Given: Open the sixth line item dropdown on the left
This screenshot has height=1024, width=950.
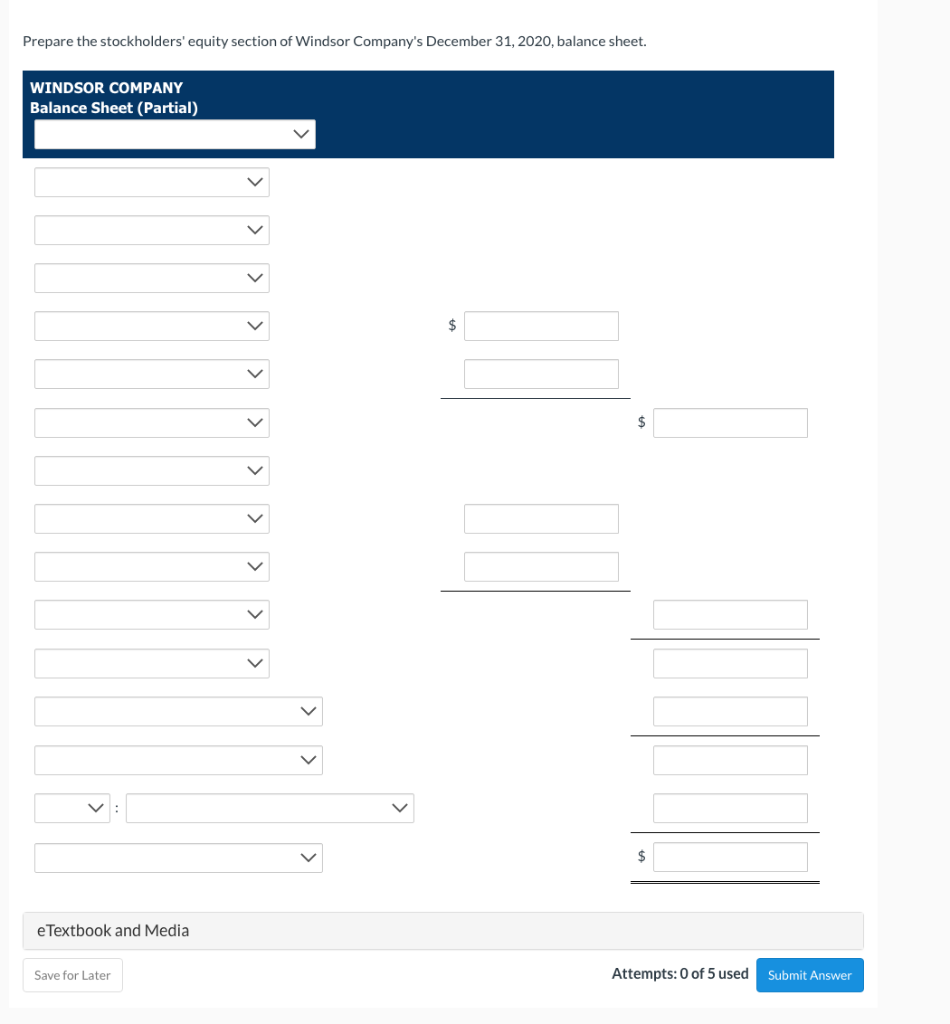Looking at the screenshot, I should point(151,422).
